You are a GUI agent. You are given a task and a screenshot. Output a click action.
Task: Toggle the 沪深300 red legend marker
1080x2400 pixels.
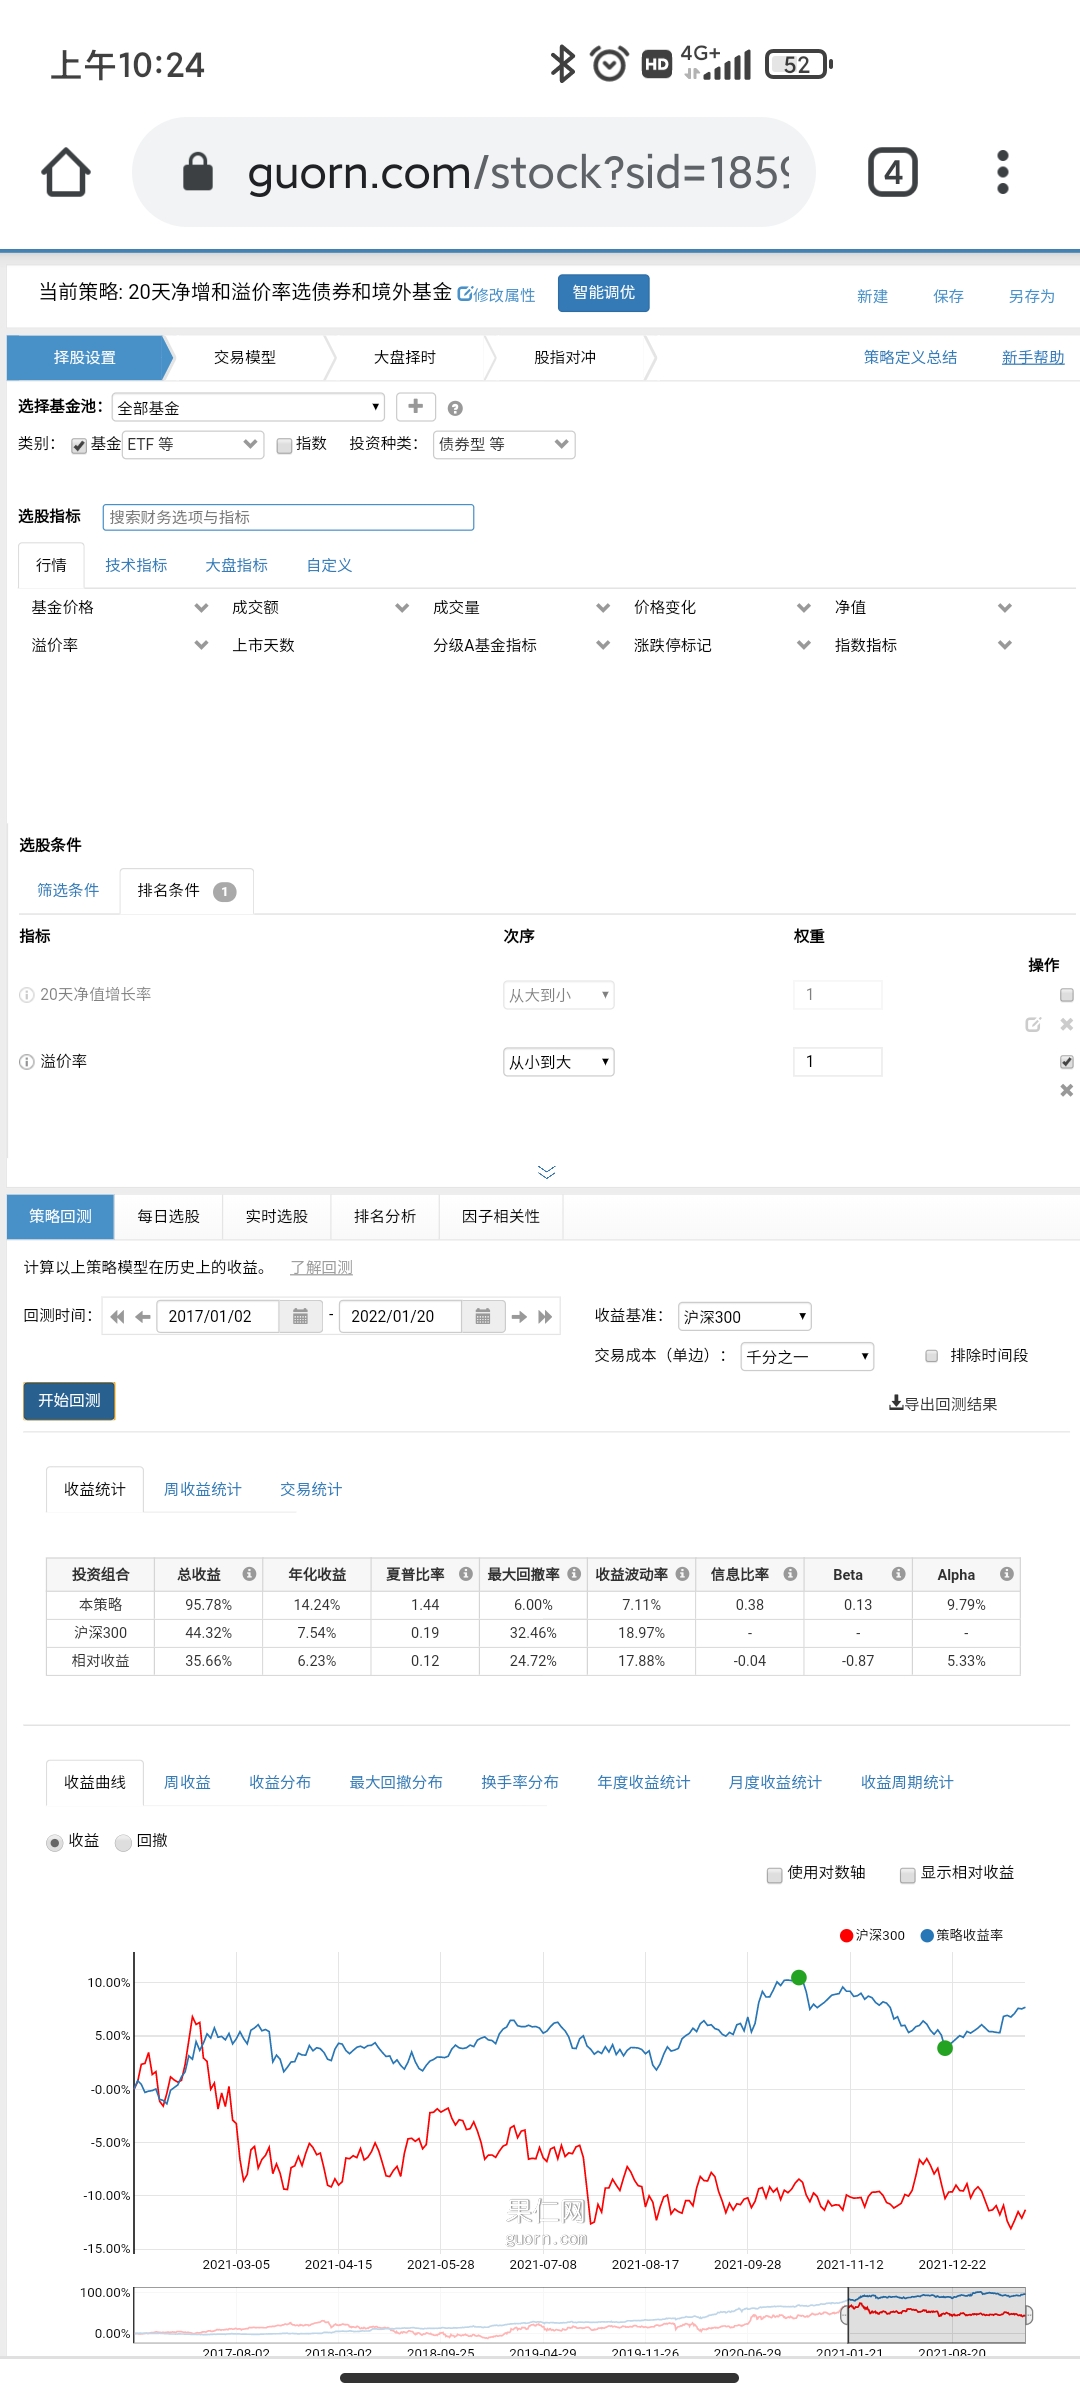(x=847, y=1935)
